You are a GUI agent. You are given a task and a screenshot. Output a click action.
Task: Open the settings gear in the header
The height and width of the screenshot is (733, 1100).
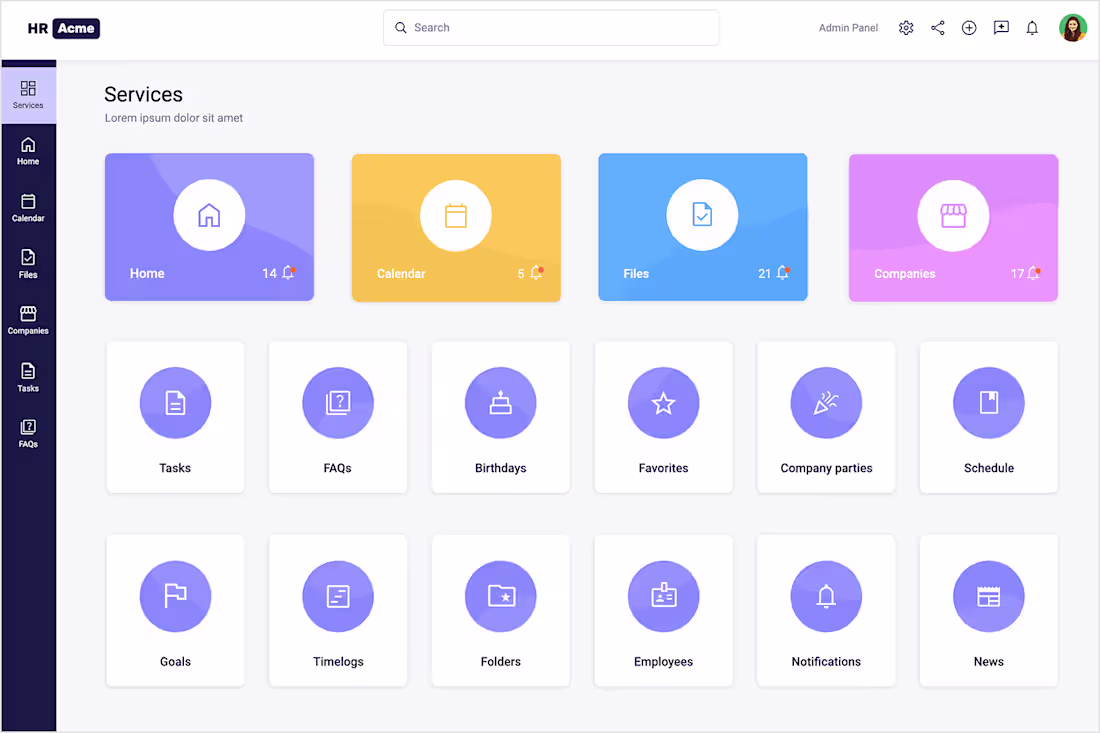(906, 28)
